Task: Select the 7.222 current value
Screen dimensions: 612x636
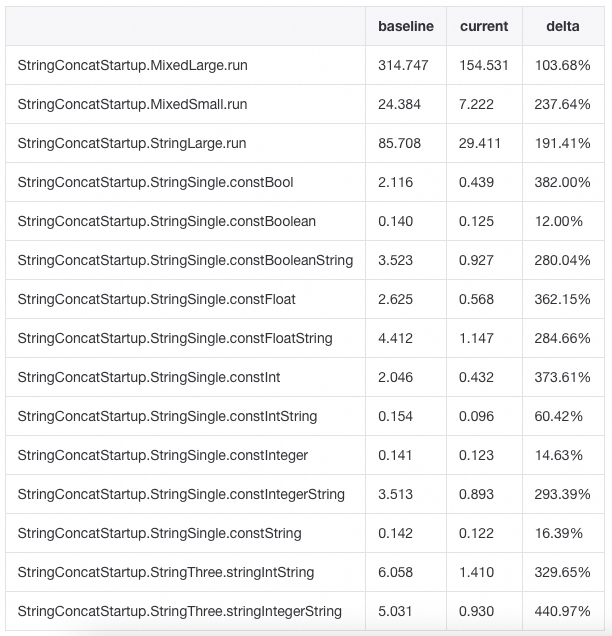Action: pos(476,104)
